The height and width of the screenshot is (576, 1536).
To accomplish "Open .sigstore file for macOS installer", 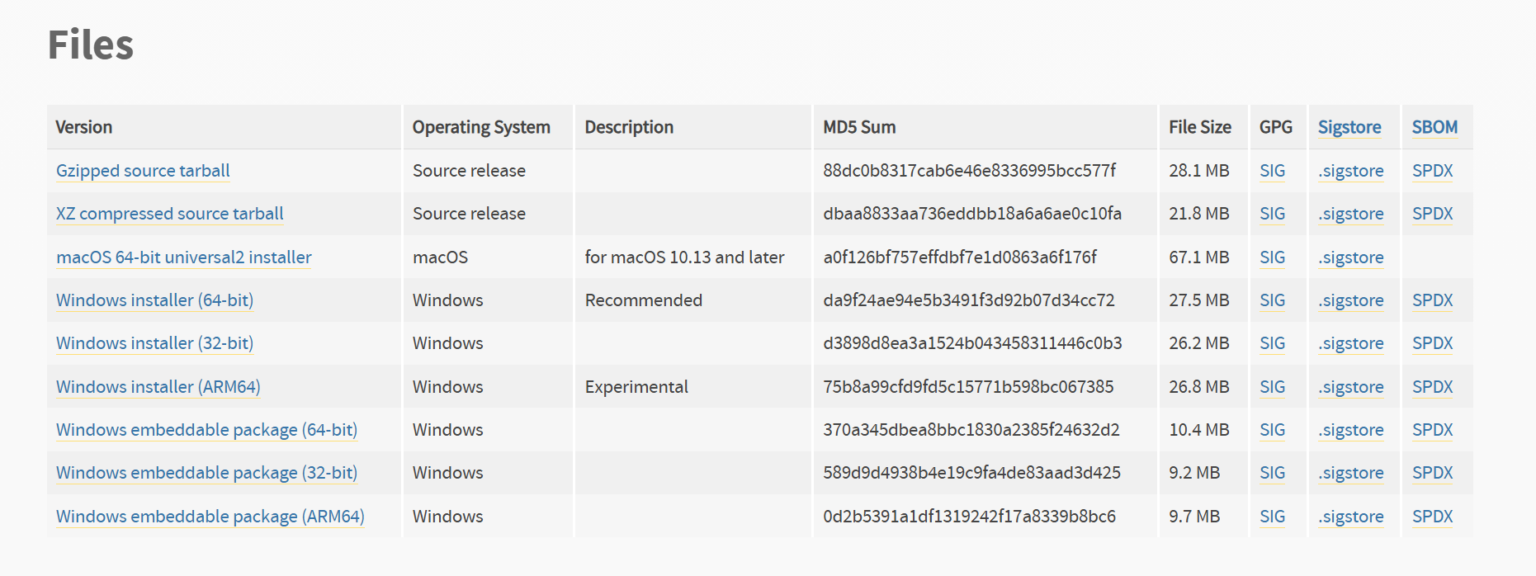I will (1351, 258).
